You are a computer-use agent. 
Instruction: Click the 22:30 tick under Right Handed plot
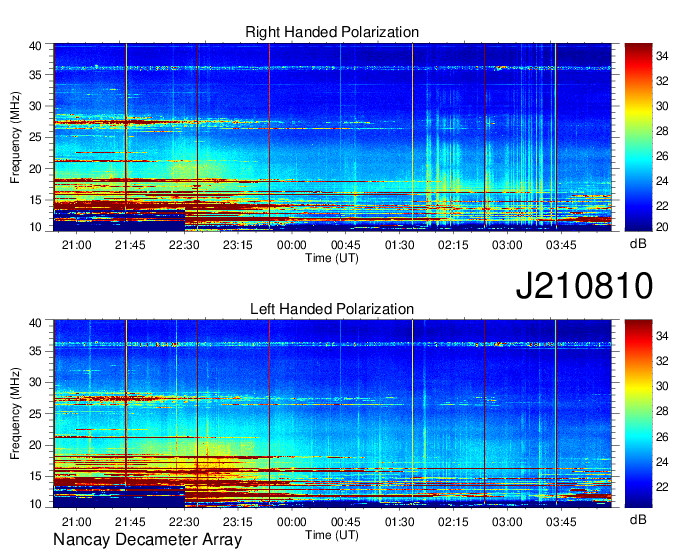tap(184, 245)
